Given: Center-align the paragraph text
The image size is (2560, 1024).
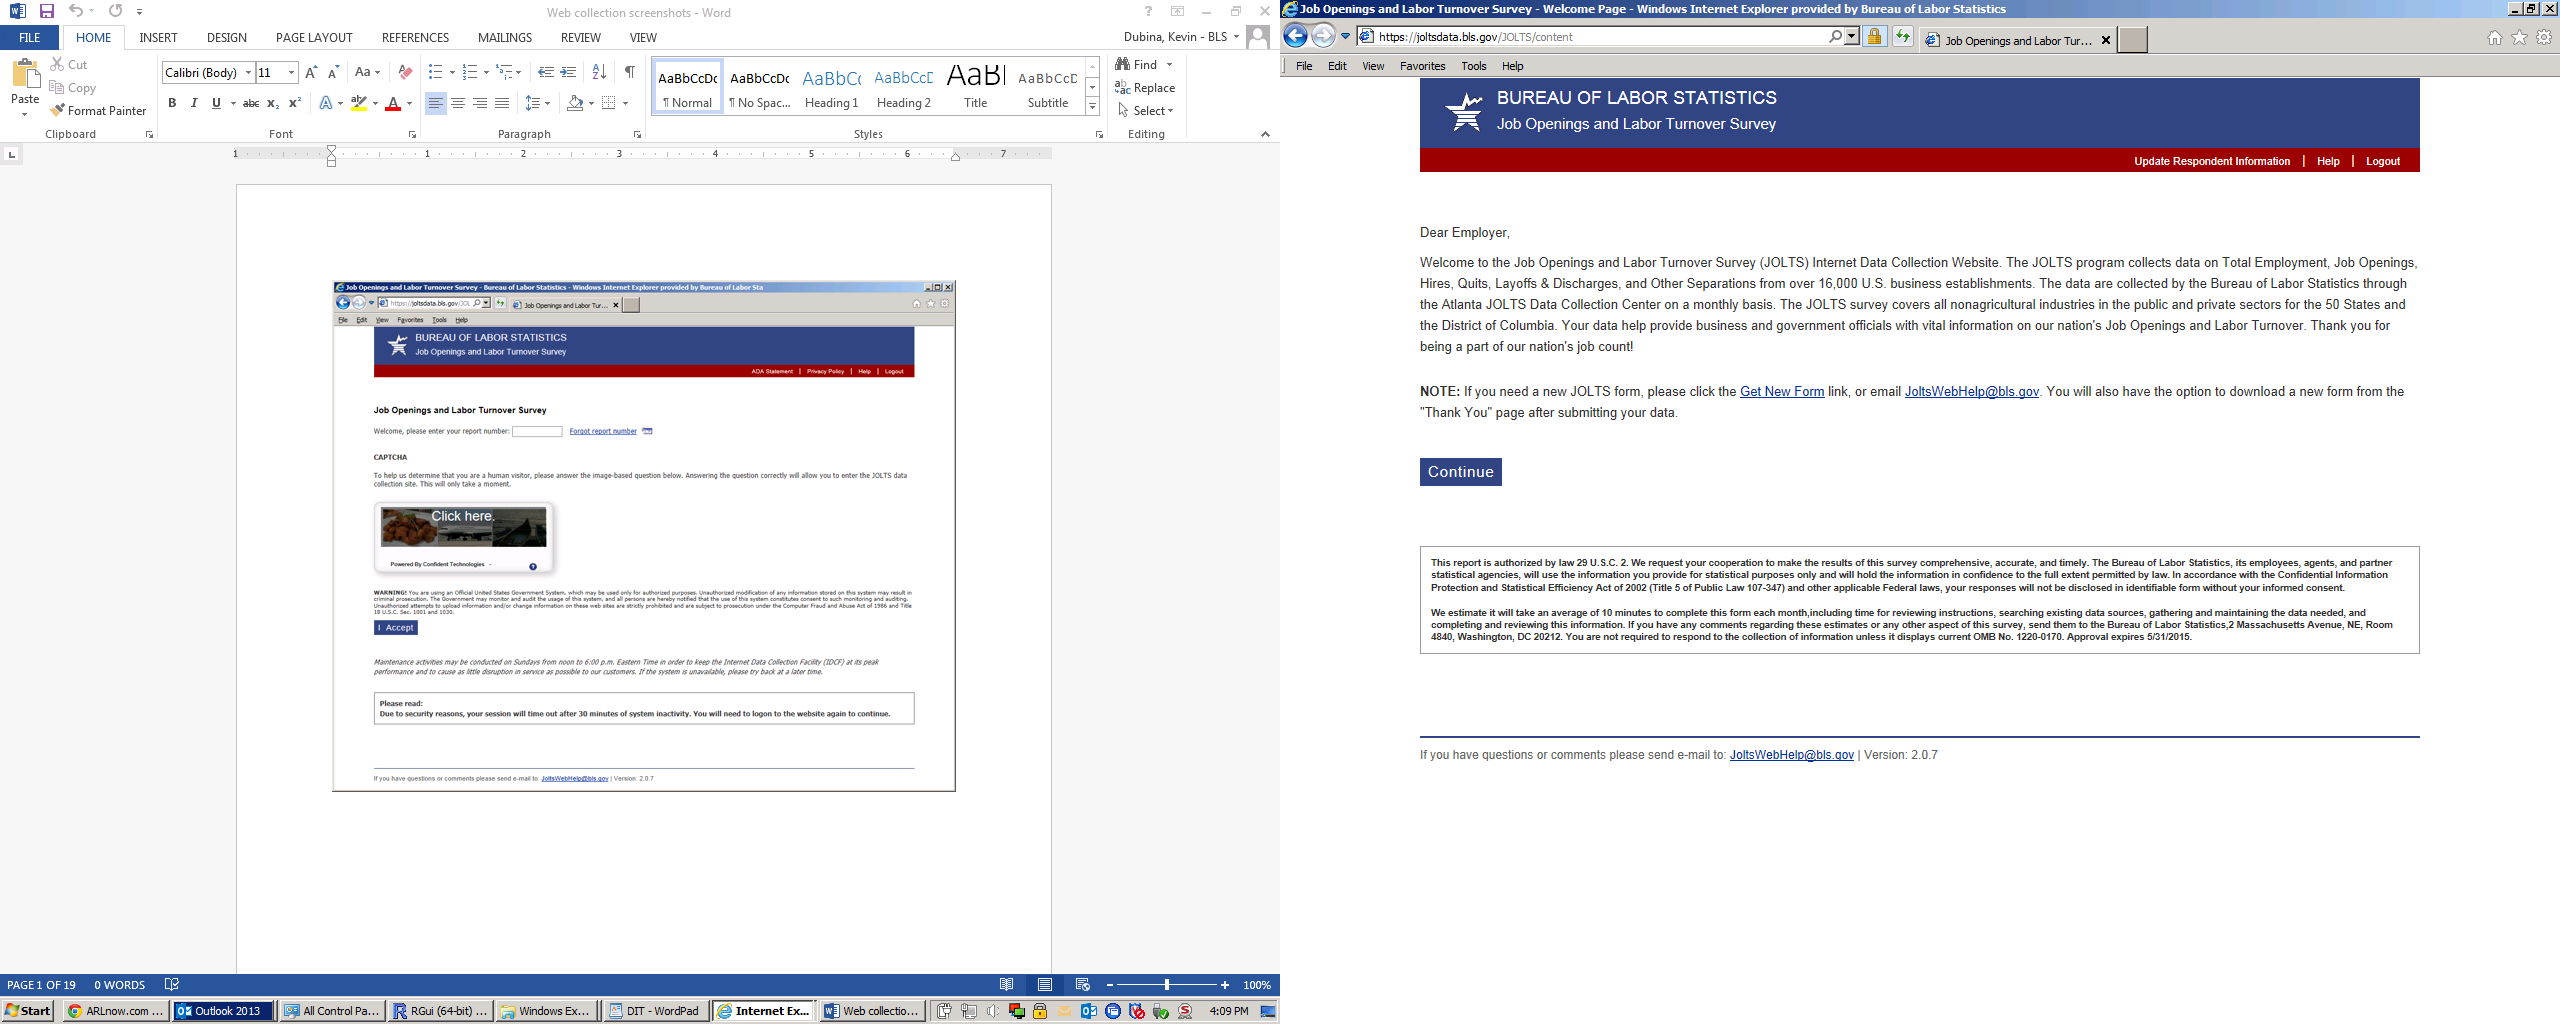Looking at the screenshot, I should (458, 103).
